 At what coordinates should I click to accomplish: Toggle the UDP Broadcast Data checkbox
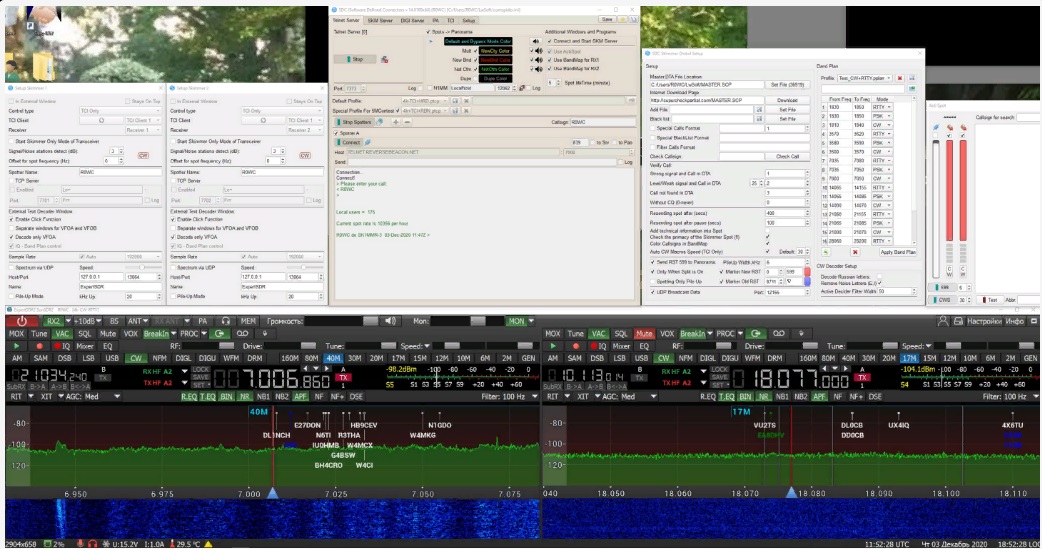tap(651, 292)
